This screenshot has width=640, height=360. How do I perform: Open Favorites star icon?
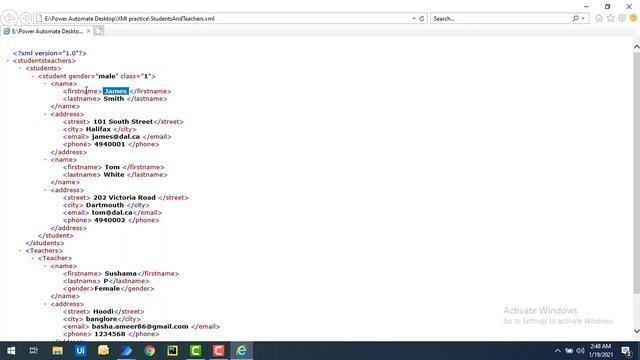[611, 18]
